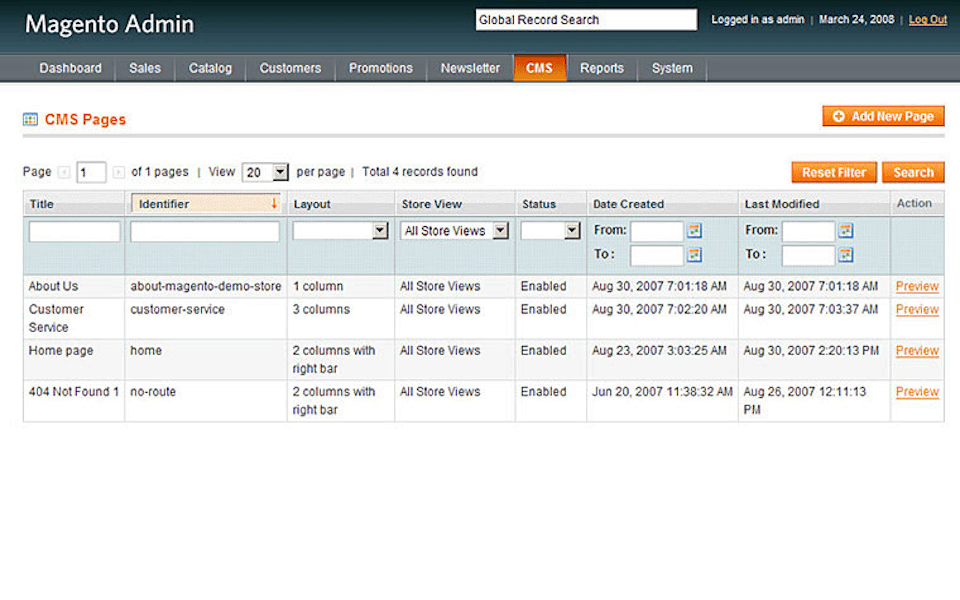Sort by Title column header
Viewport: 960px width, 600px height.
42,204
